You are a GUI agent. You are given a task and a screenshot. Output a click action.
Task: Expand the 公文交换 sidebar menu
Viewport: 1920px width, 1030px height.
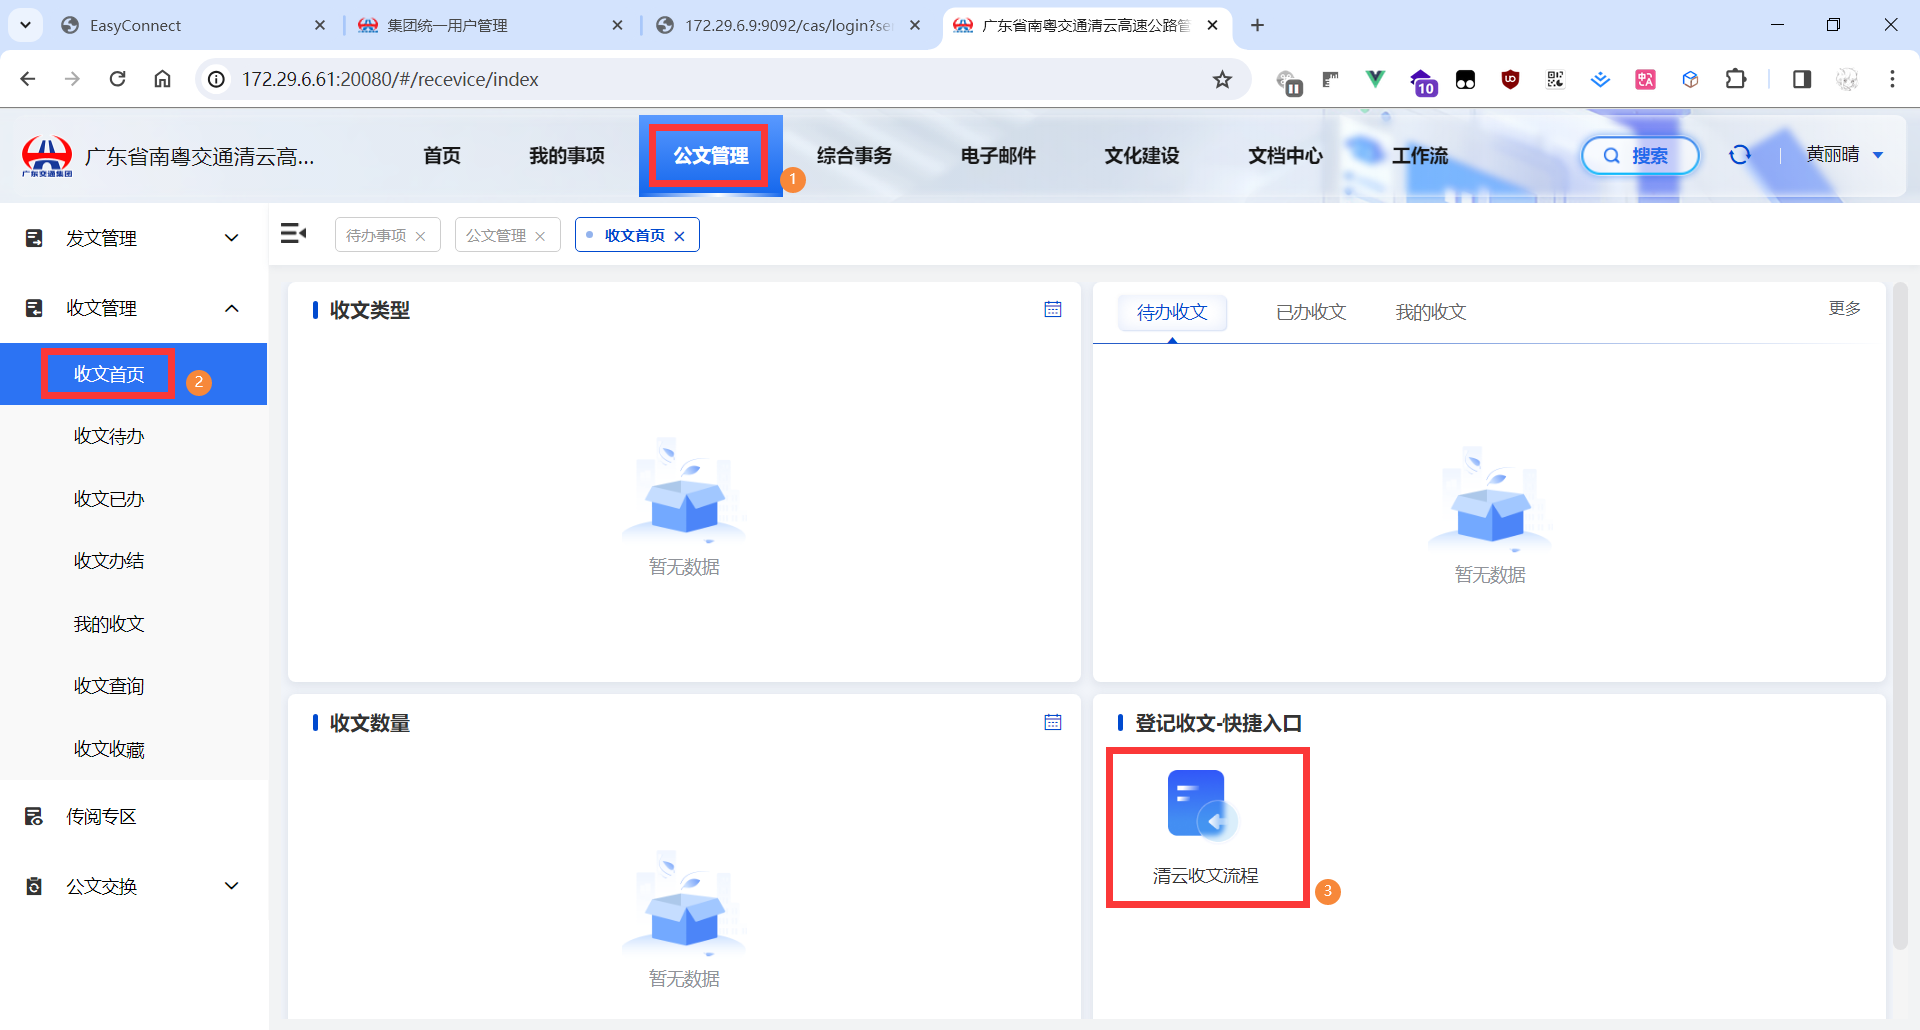tap(134, 886)
